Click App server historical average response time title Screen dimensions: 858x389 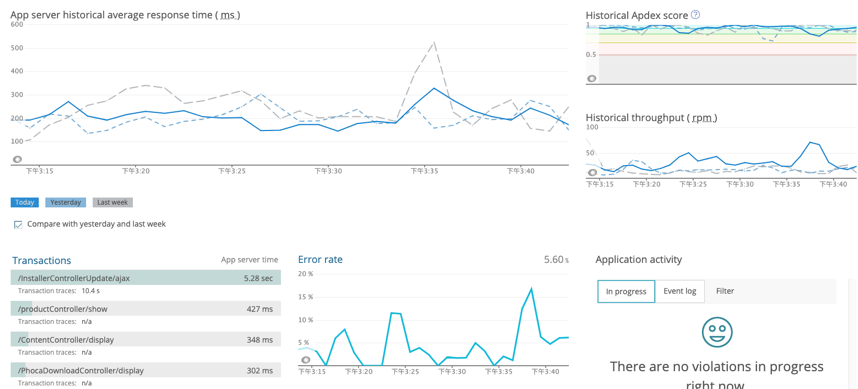pyautogui.click(x=125, y=15)
